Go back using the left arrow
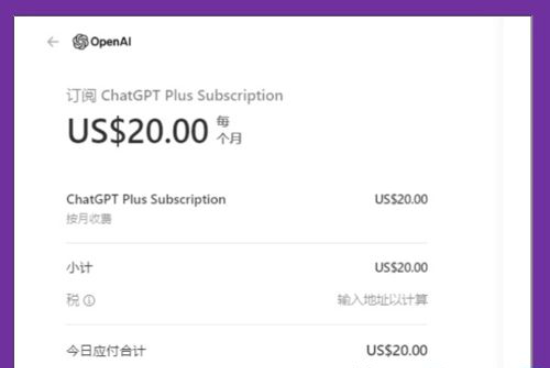The image size is (551, 368). [53, 42]
